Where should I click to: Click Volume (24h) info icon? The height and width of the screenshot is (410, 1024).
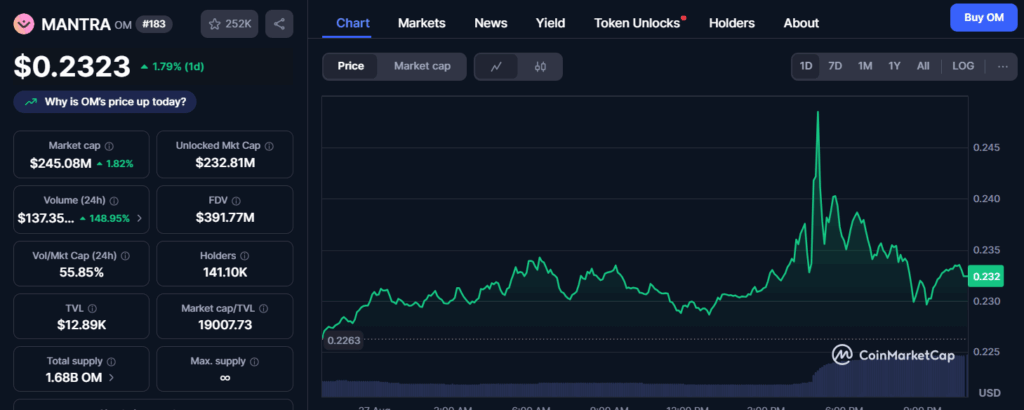114,201
